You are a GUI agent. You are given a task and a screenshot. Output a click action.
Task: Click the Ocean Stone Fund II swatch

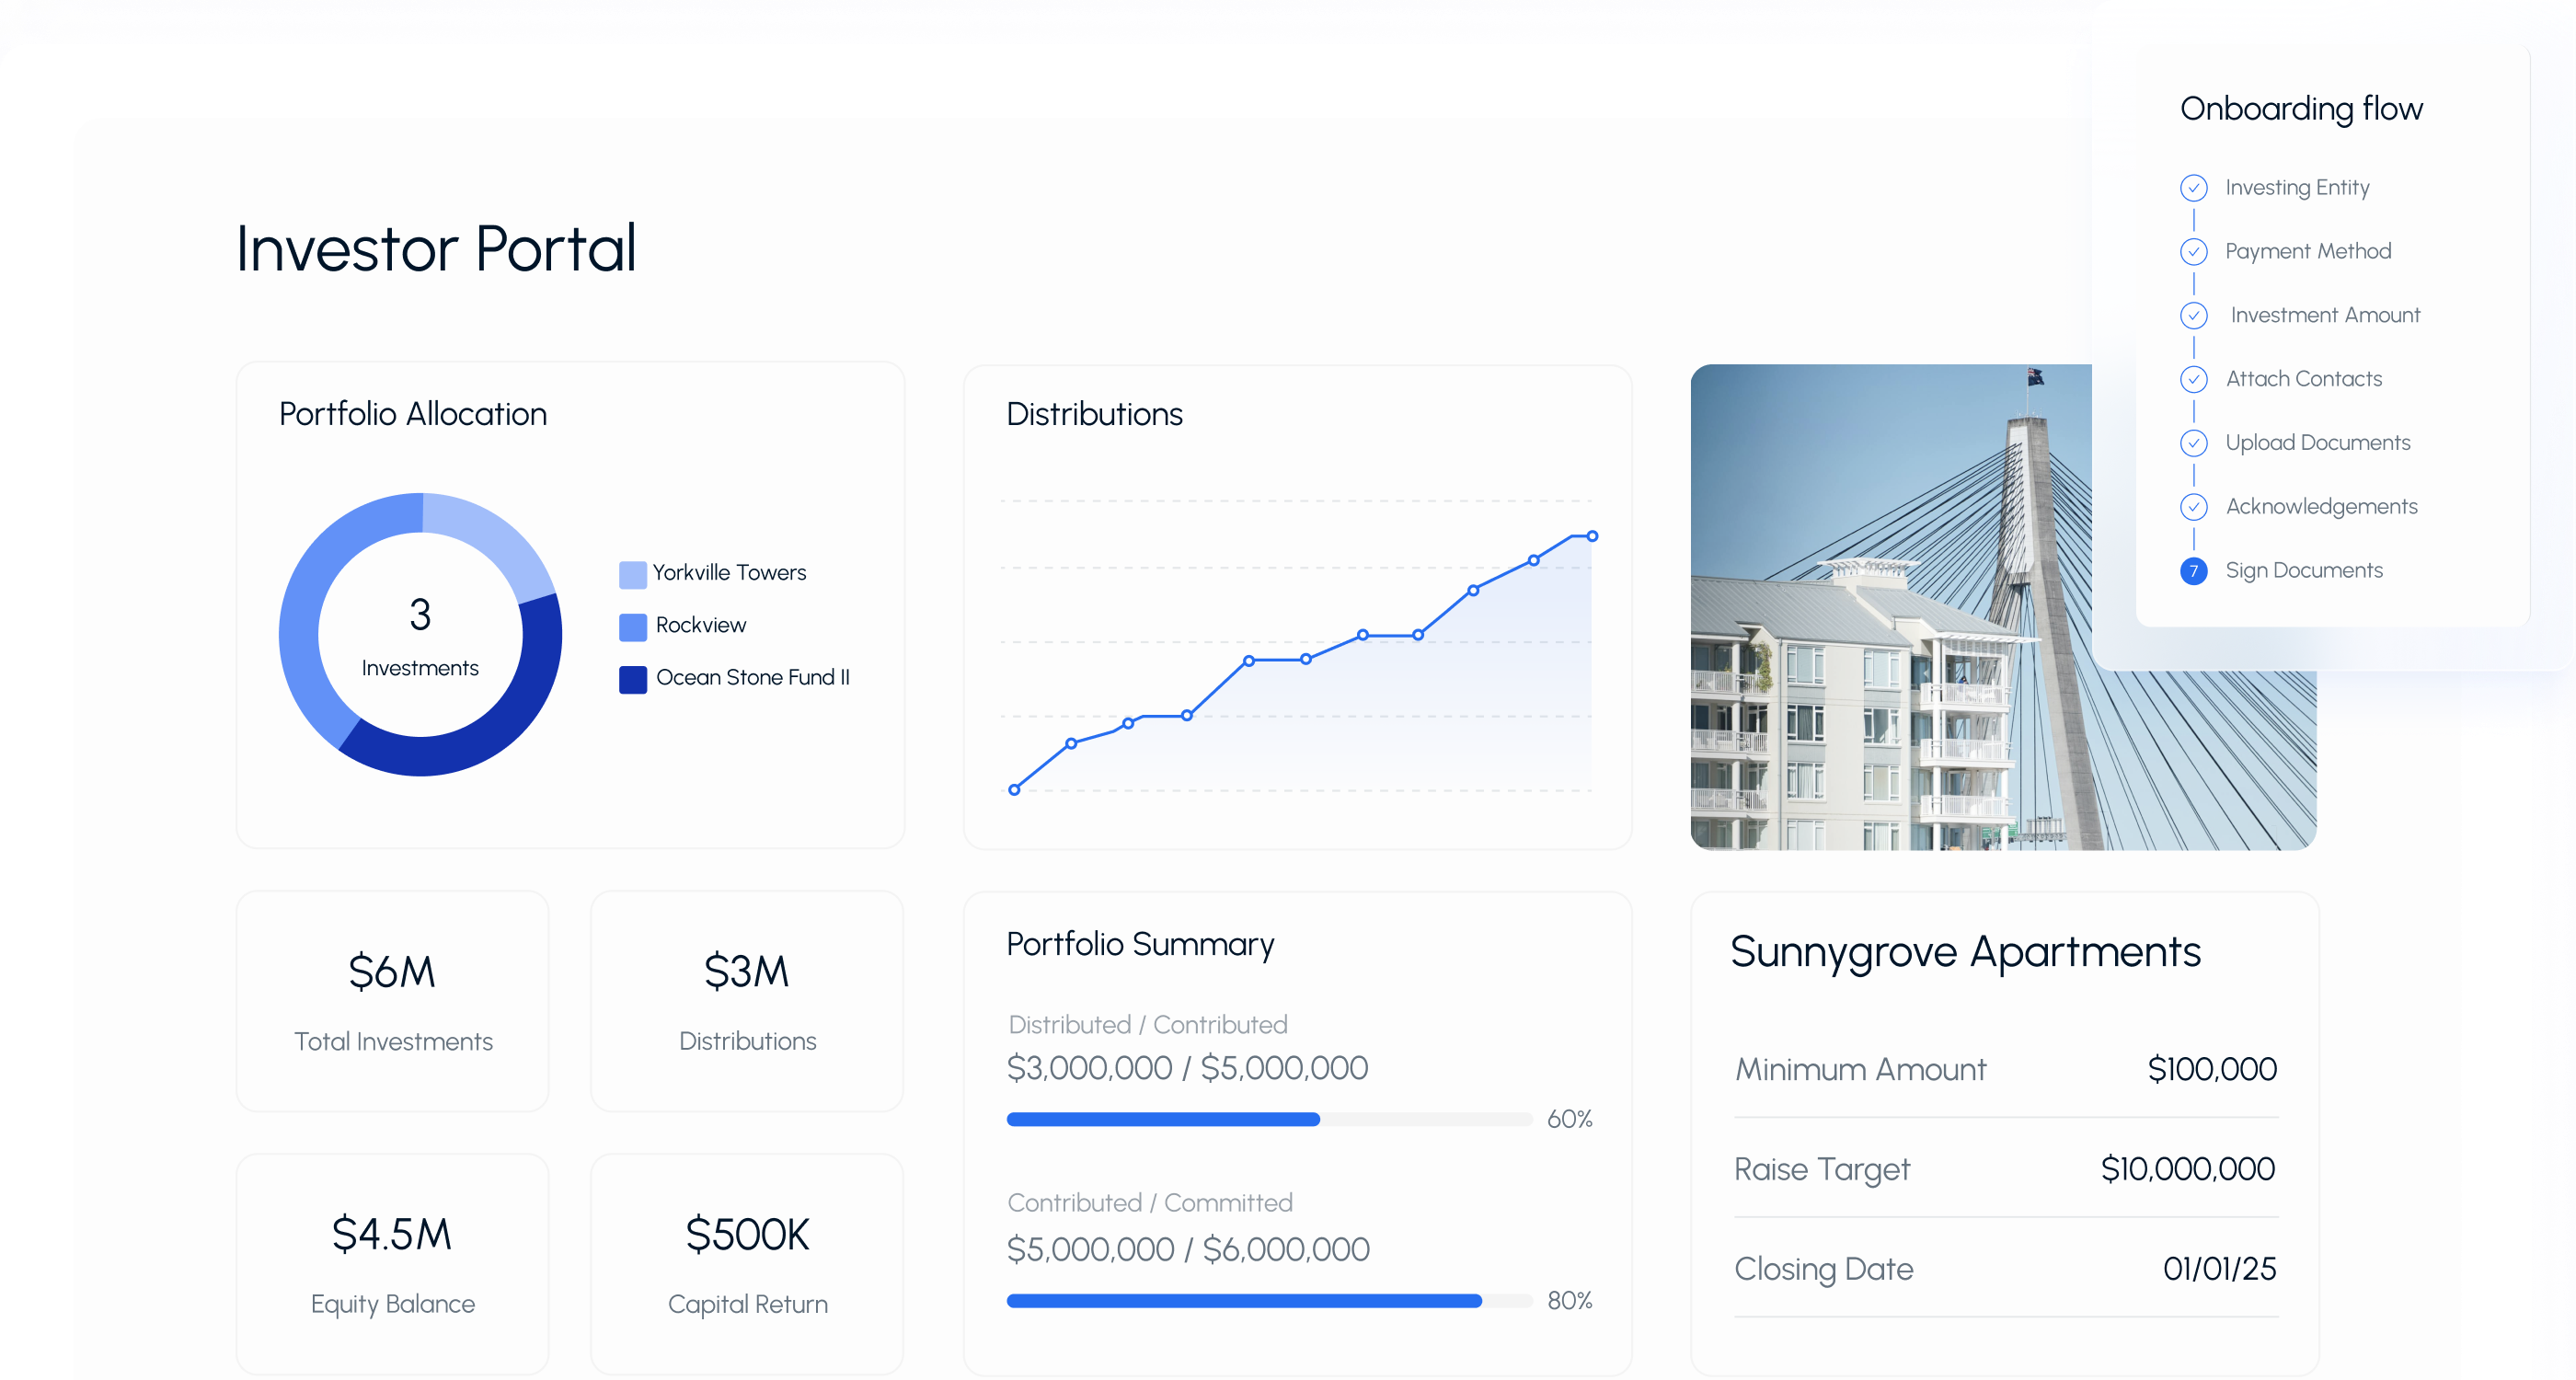point(632,679)
